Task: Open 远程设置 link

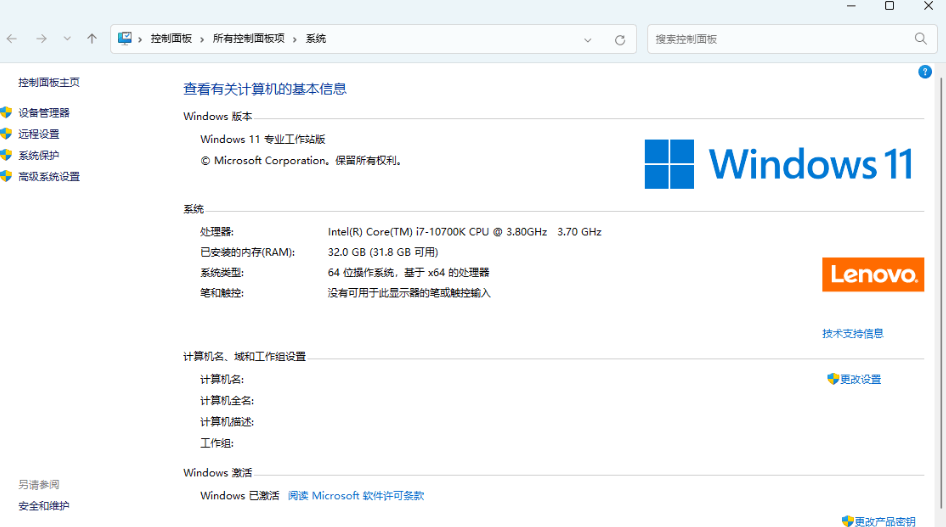Action: click(x=39, y=134)
